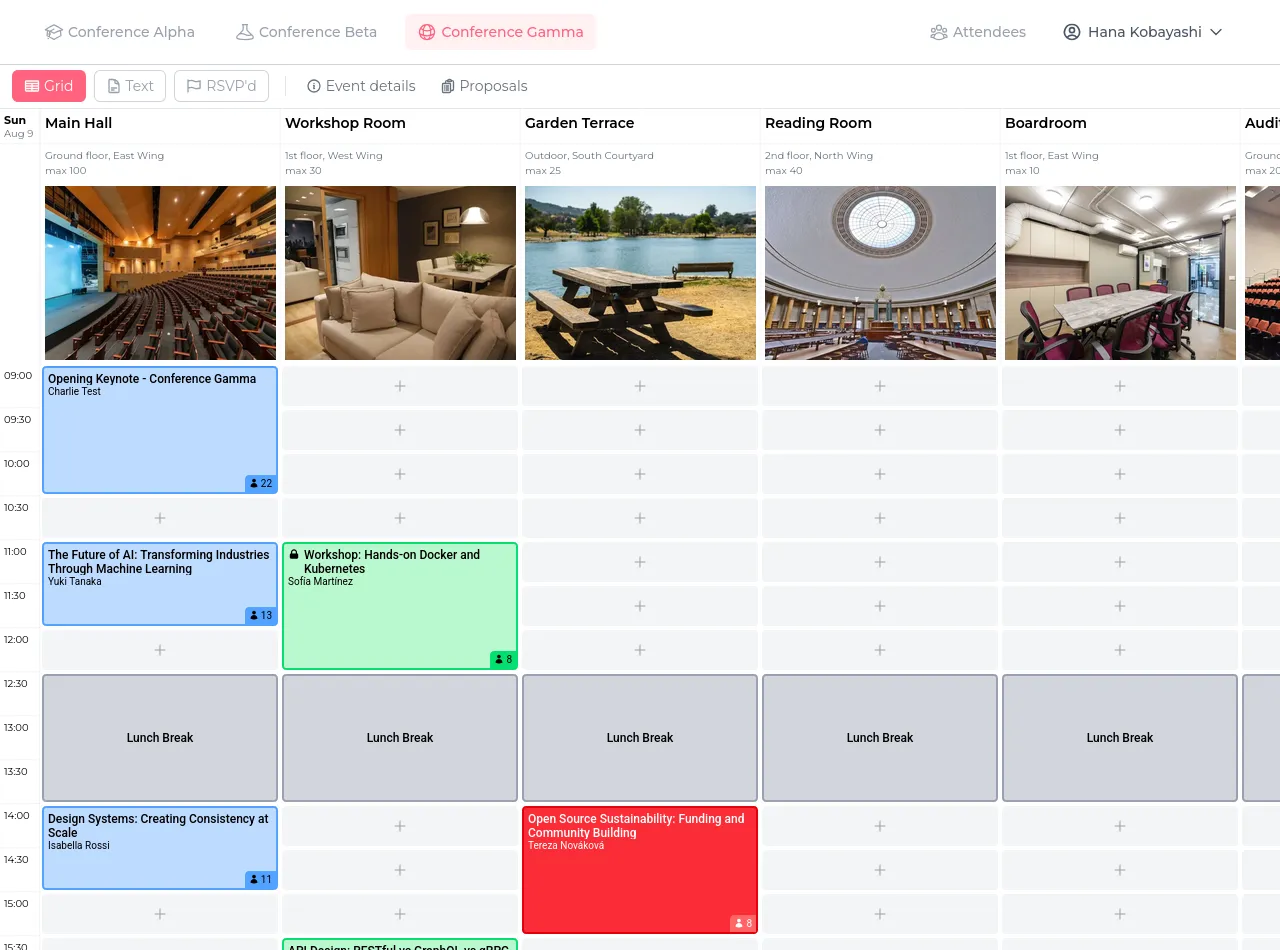Click the red session's attendee badge

pyautogui.click(x=743, y=923)
